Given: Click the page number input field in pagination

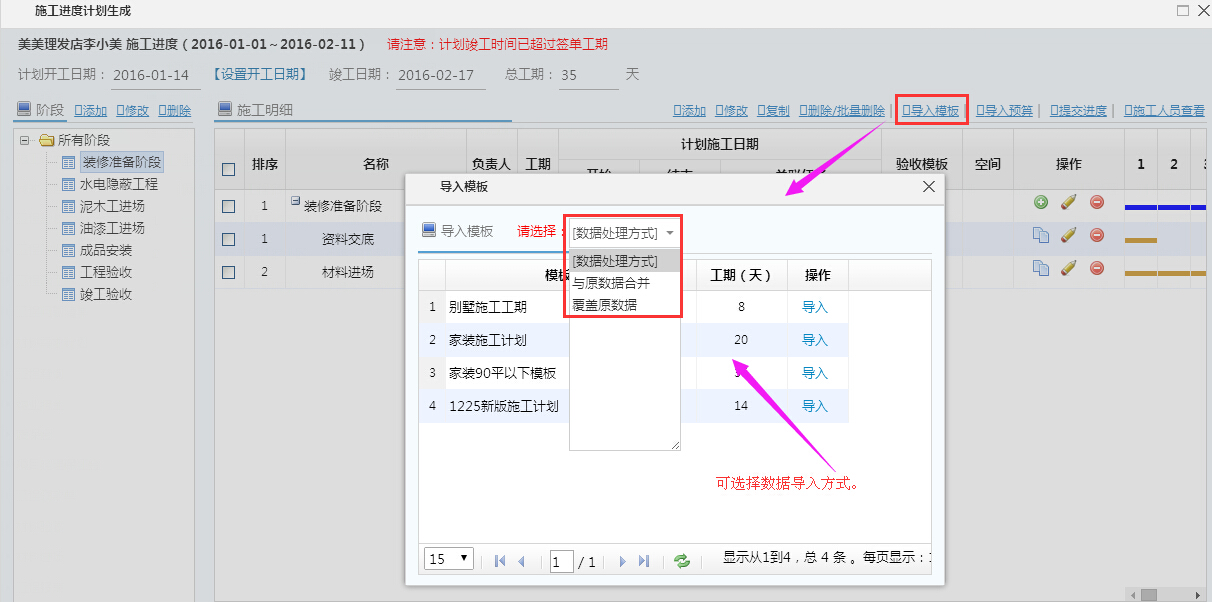Looking at the screenshot, I should tap(561, 561).
